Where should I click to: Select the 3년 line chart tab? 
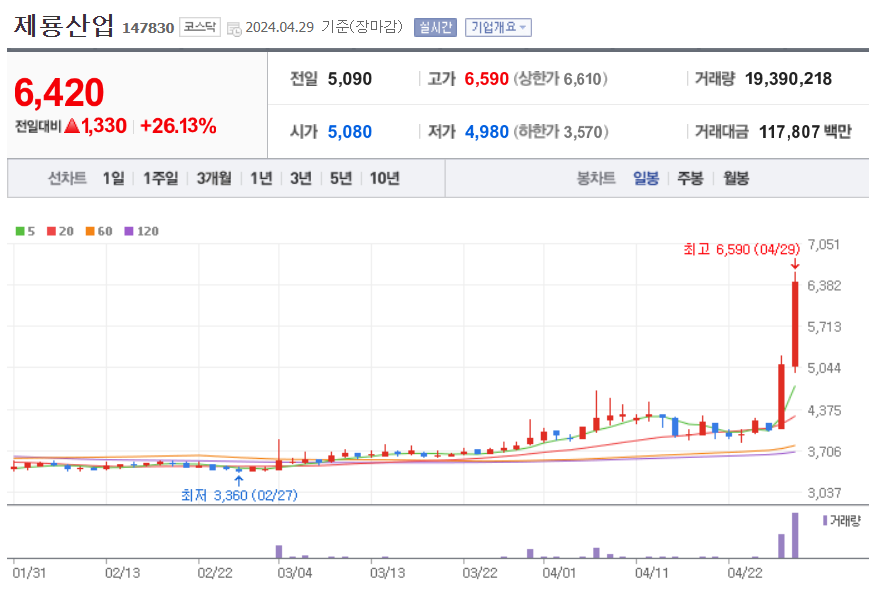(301, 179)
